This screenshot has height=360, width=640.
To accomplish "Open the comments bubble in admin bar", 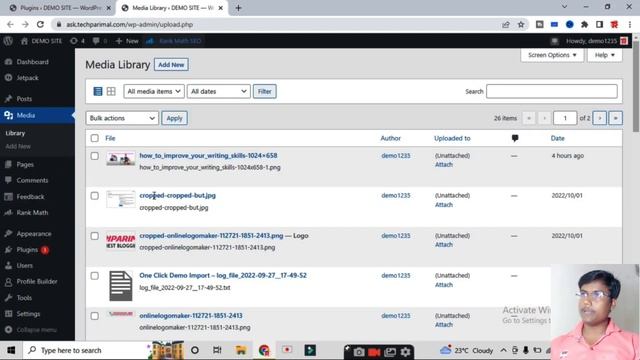I will 100,41.
